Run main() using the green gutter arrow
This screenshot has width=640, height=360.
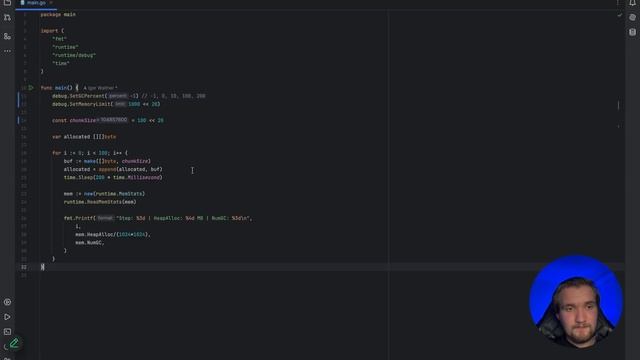click(x=31, y=88)
